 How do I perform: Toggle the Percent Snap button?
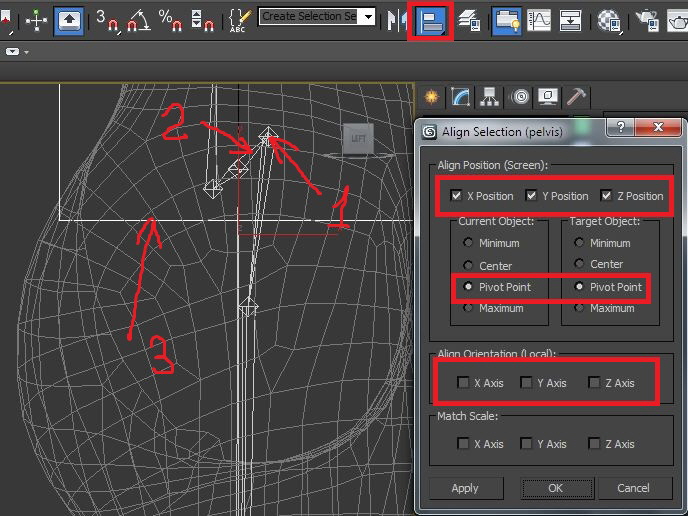click(169, 18)
